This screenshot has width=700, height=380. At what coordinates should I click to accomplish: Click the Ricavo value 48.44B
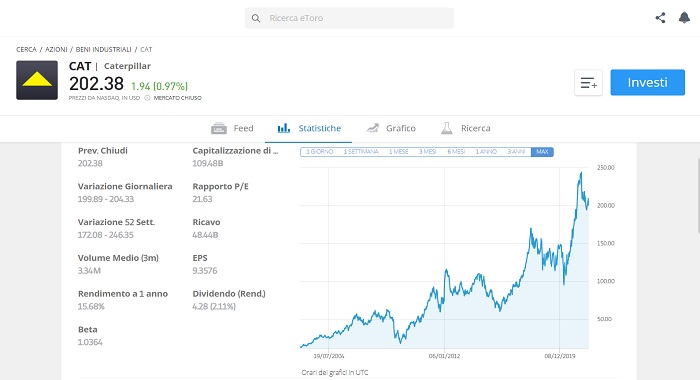205,235
